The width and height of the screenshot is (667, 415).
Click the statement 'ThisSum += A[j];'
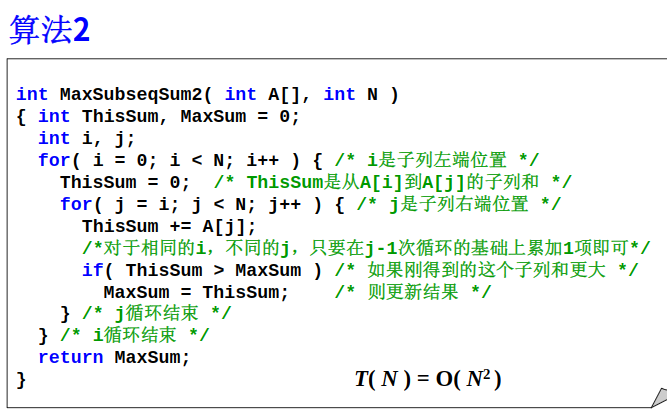(169, 227)
